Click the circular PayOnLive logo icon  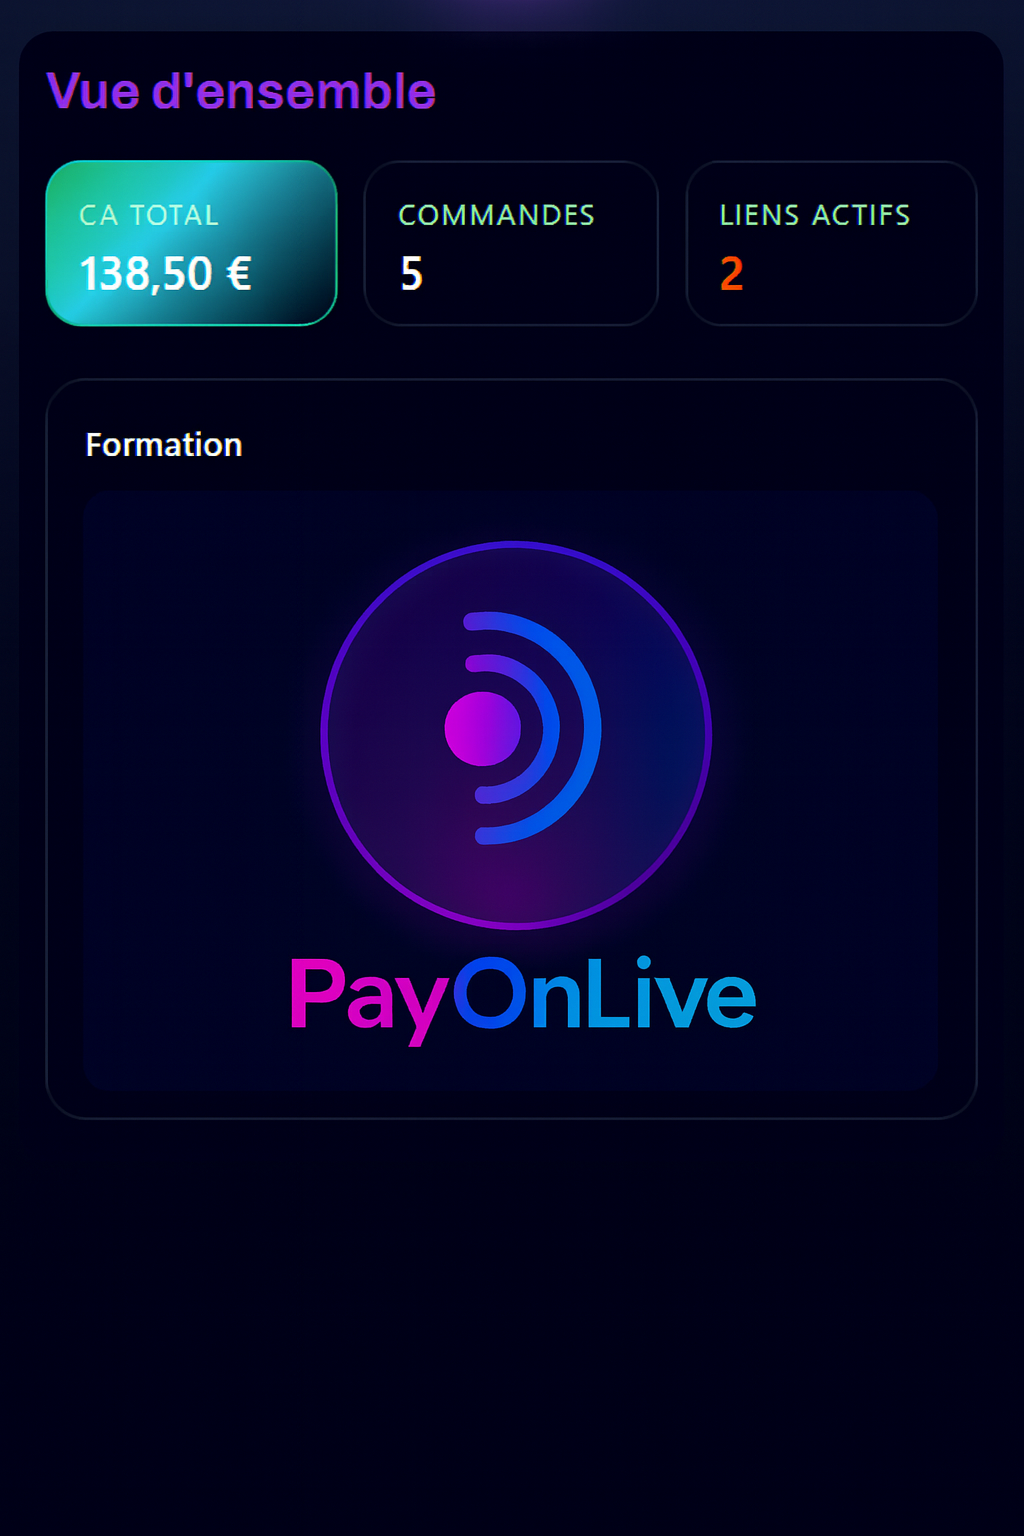516,735
